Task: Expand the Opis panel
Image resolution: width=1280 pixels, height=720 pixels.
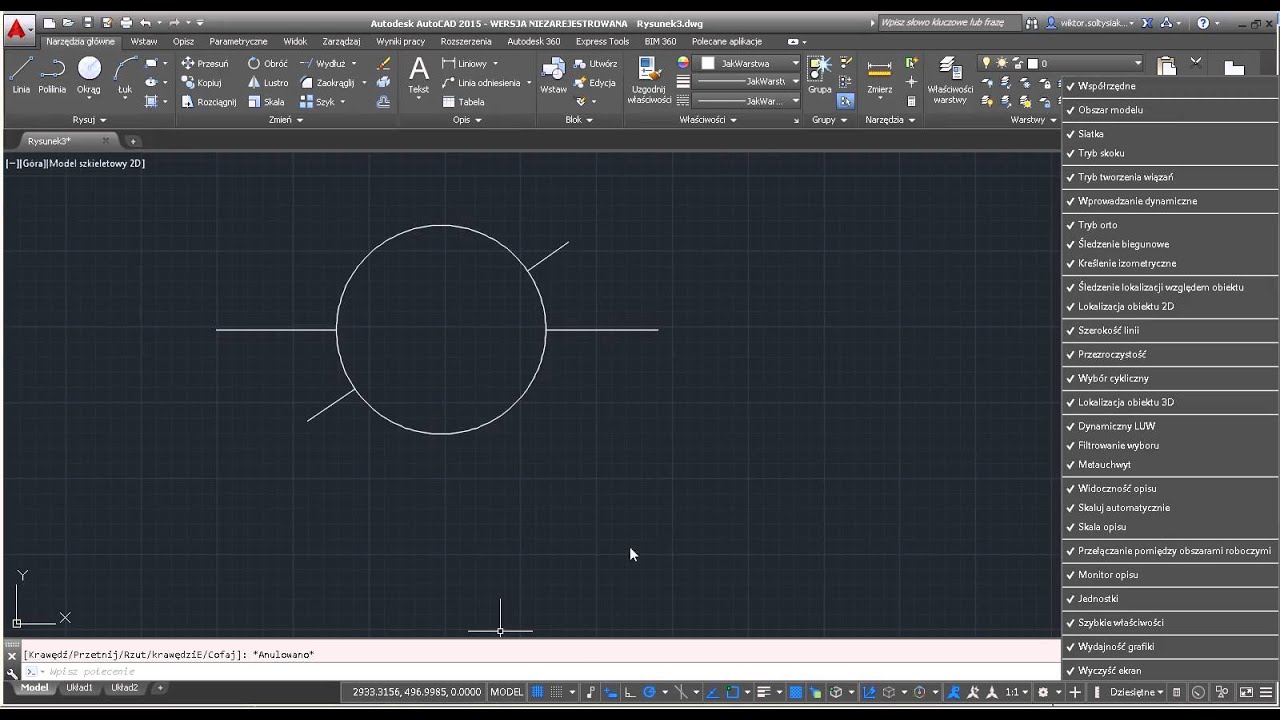Action: [467, 120]
